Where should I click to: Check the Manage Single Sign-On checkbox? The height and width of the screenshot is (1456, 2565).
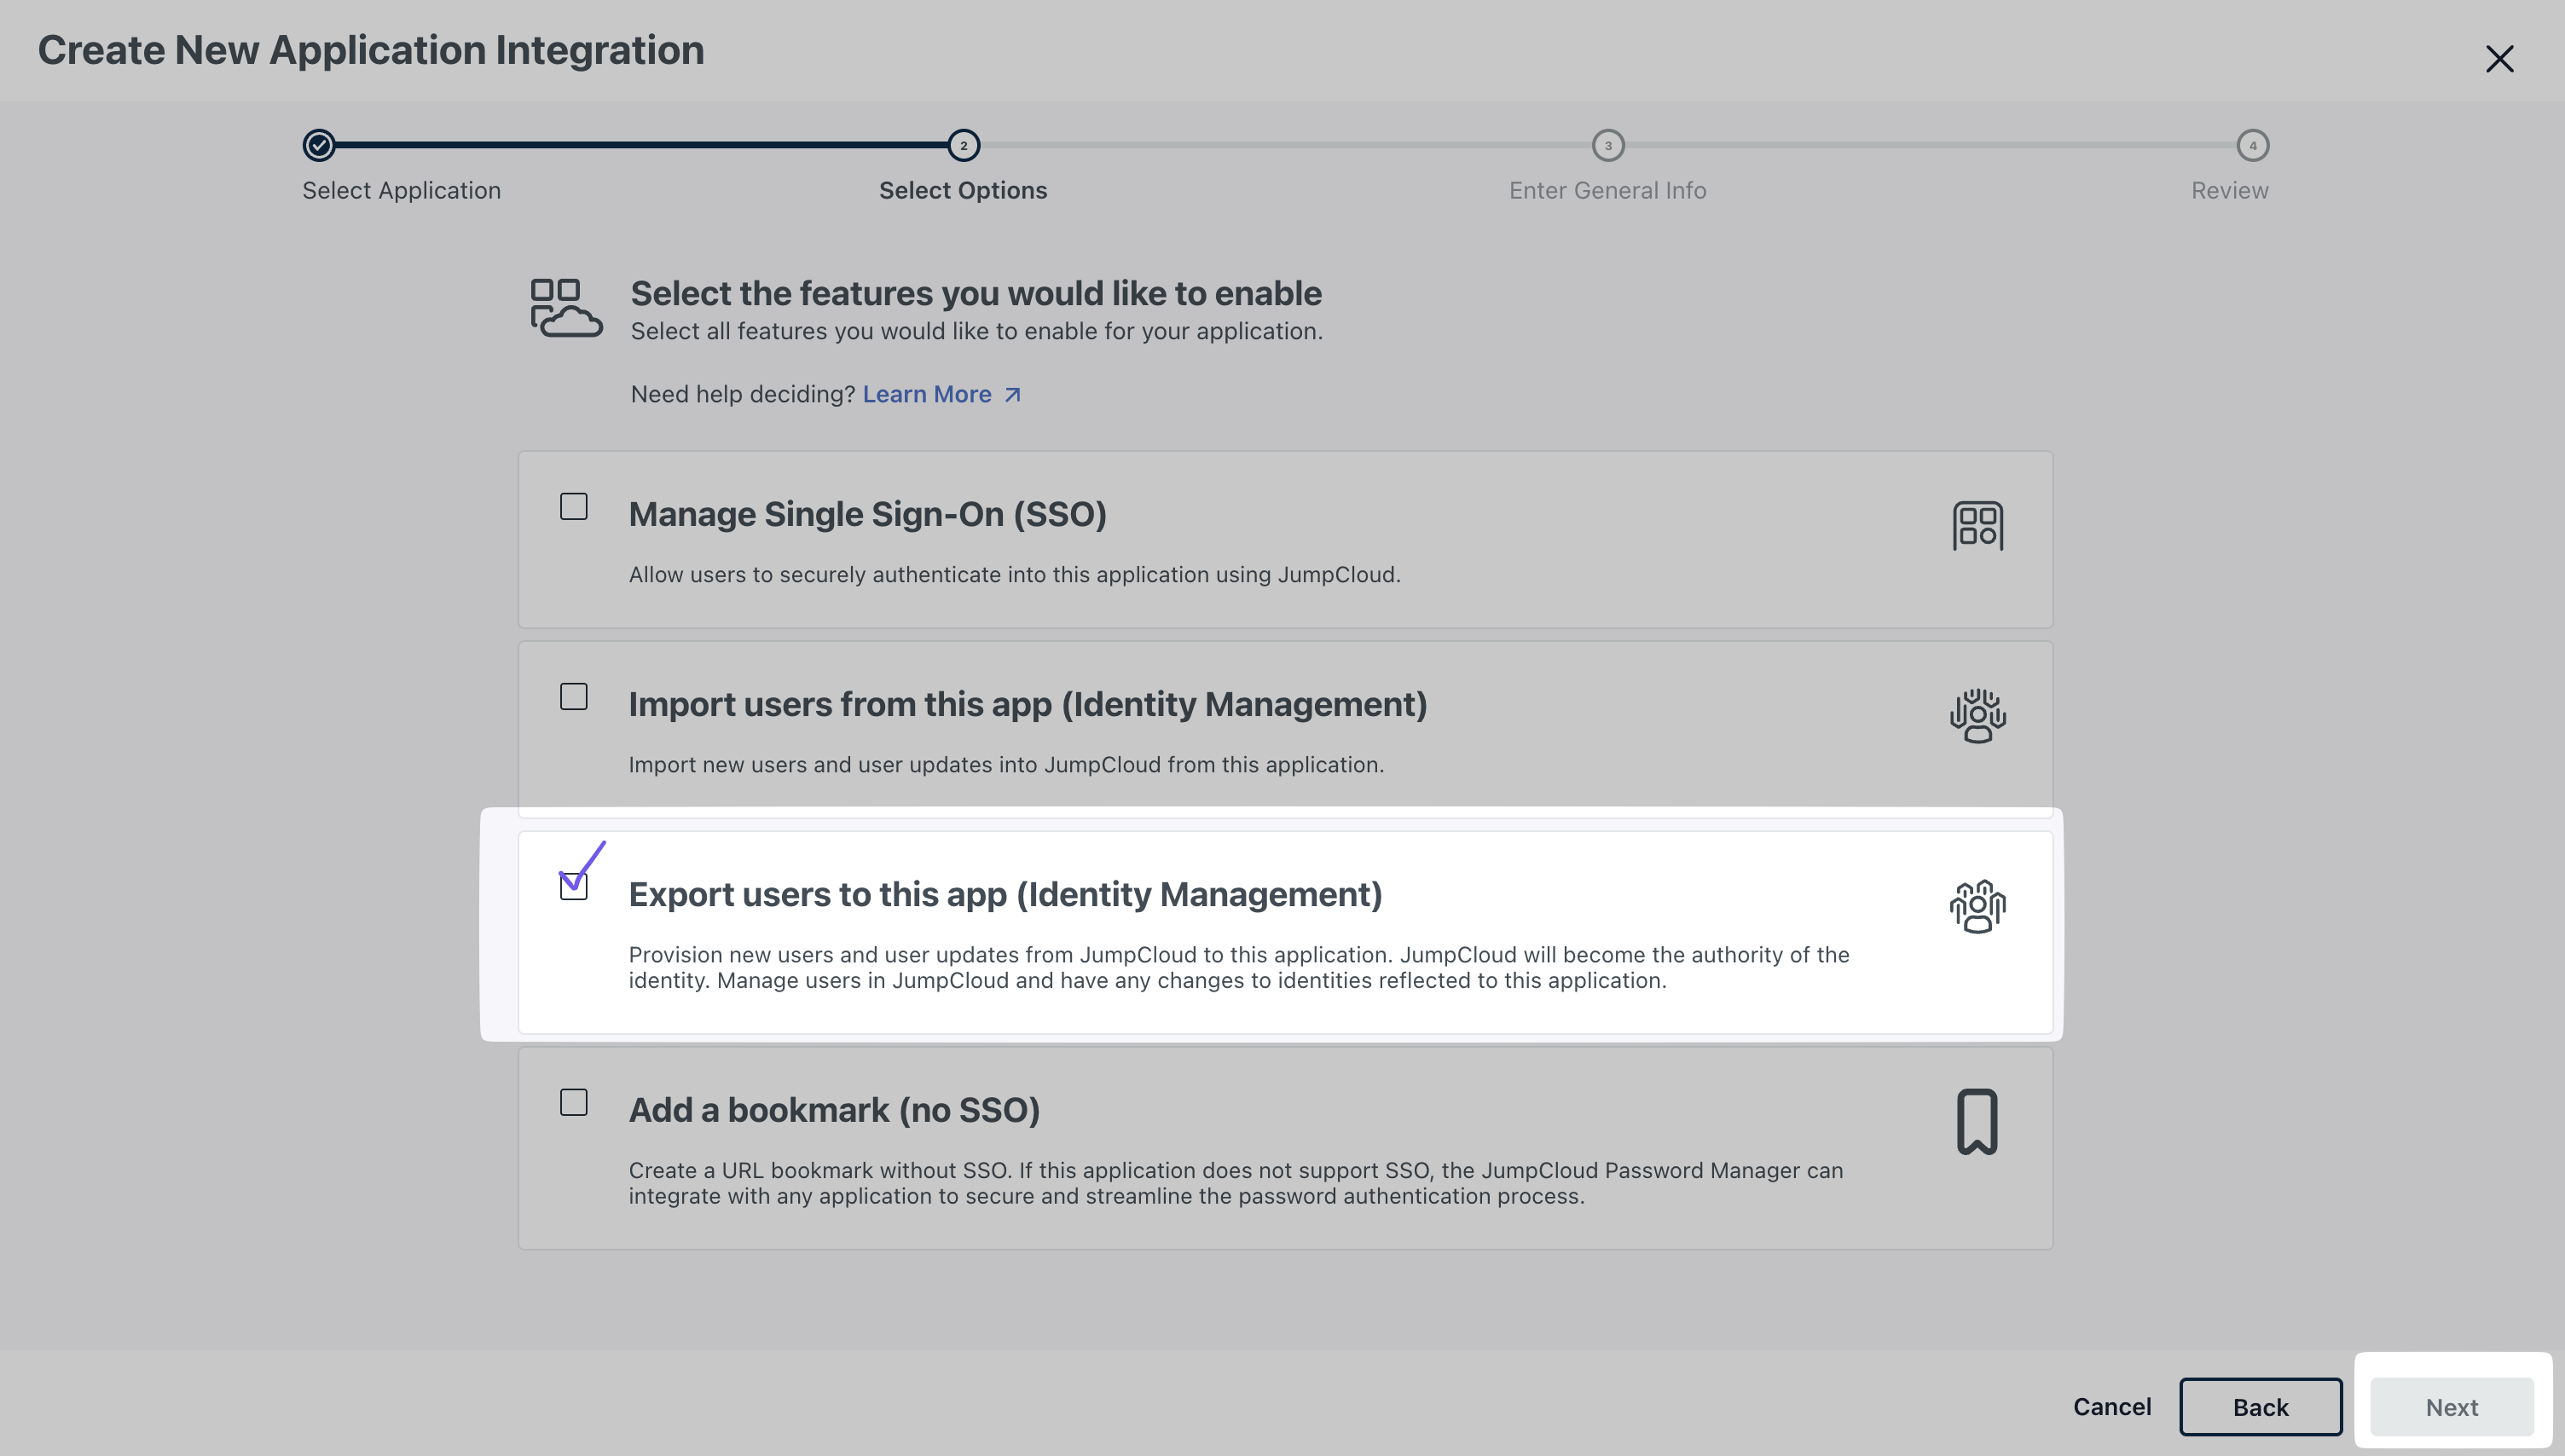pos(574,507)
